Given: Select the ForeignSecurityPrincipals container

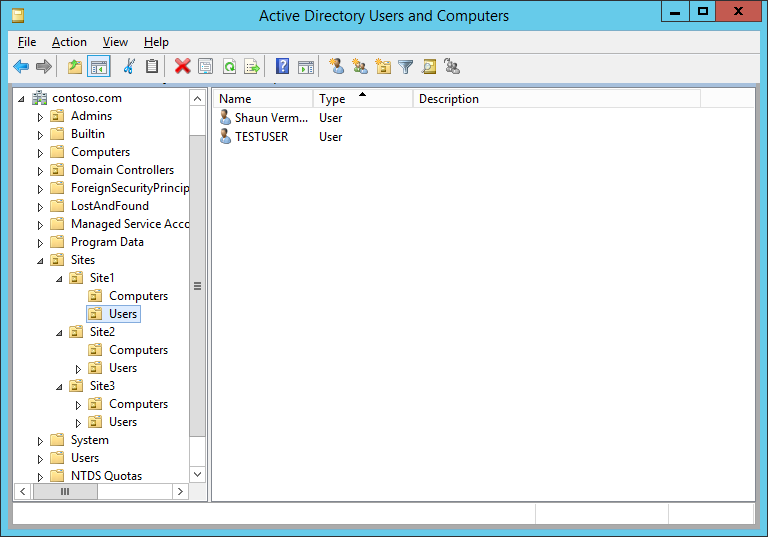Looking at the screenshot, I should point(130,188).
